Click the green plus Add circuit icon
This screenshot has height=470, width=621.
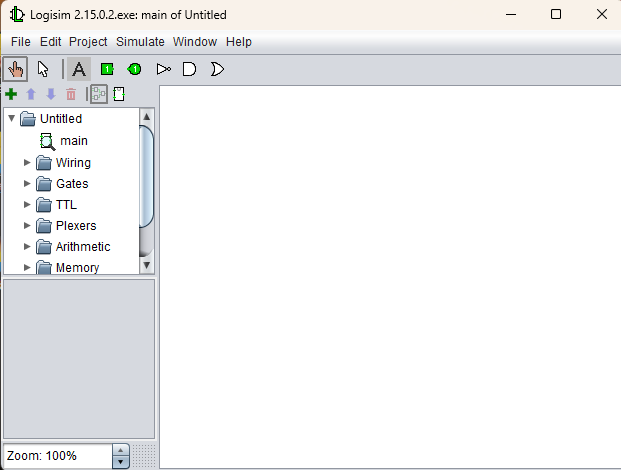(x=11, y=94)
